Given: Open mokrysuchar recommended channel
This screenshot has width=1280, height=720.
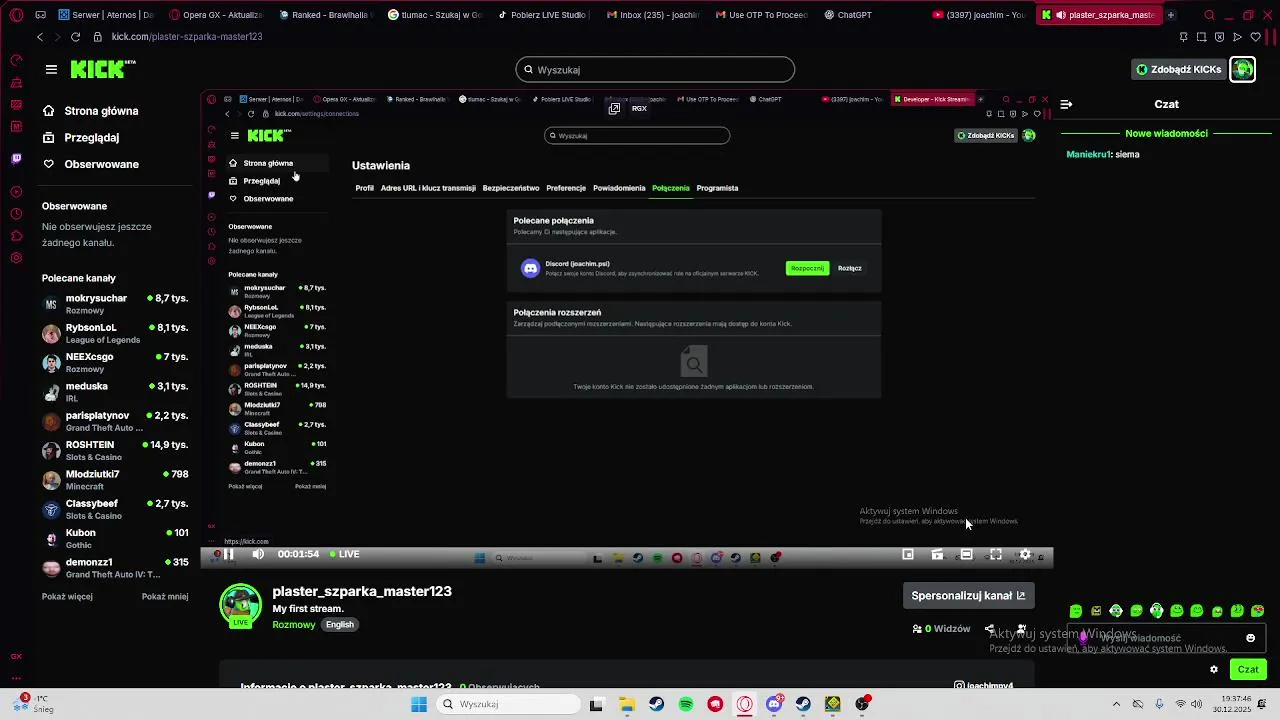Looking at the screenshot, I should (x=115, y=304).
